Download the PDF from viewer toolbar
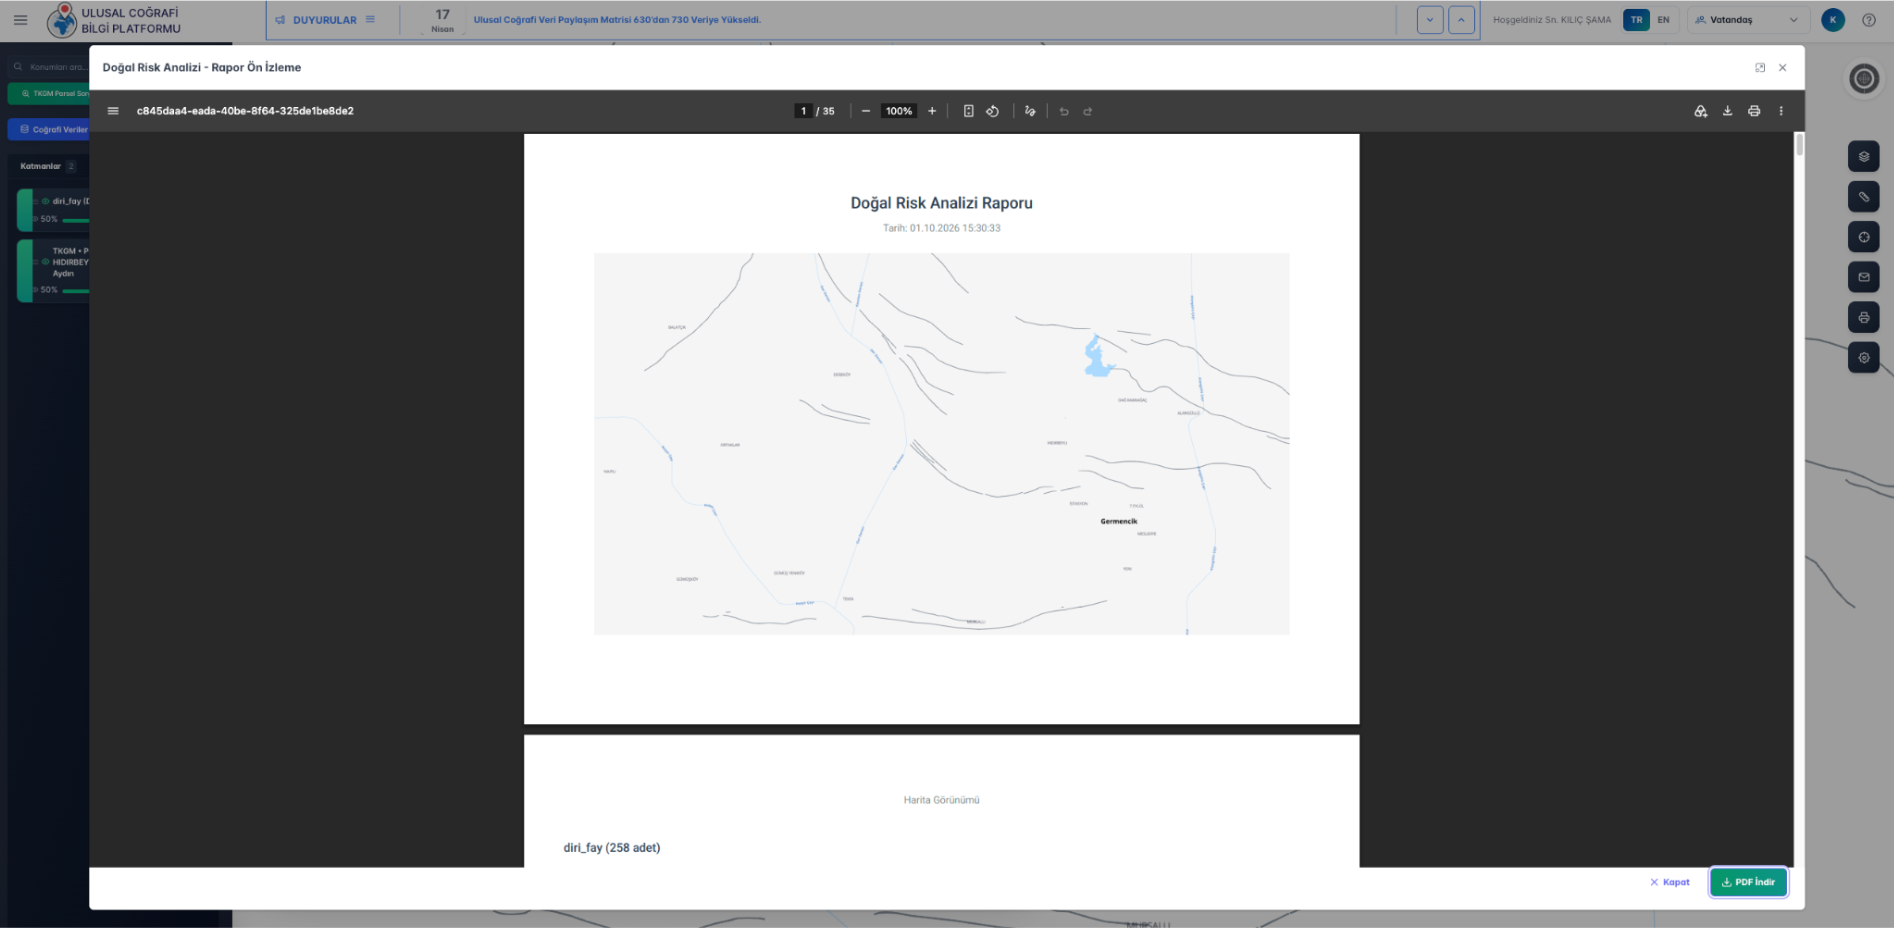Screen dimensions: 1894x928 1727,111
